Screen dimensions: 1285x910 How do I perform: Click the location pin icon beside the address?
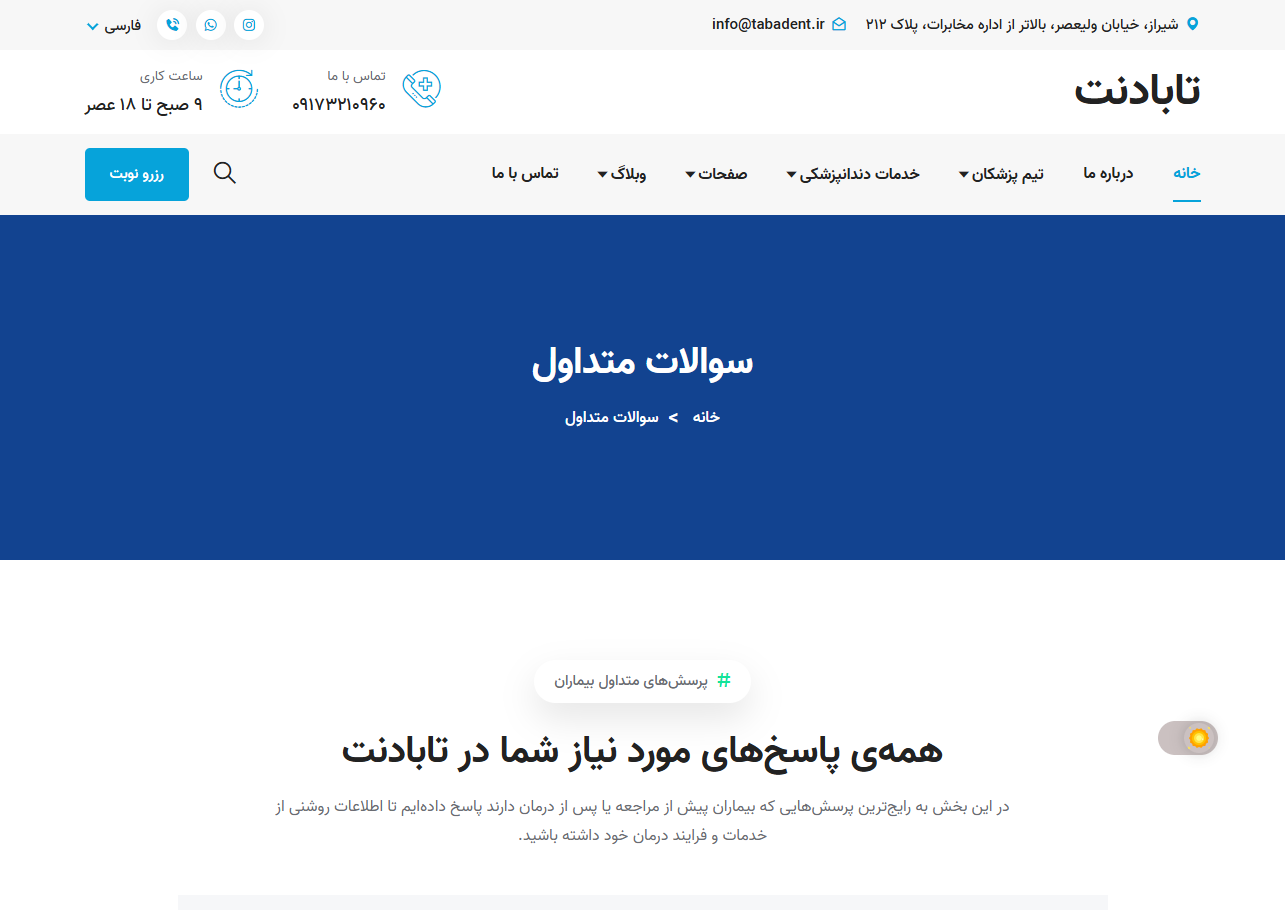(1191, 24)
